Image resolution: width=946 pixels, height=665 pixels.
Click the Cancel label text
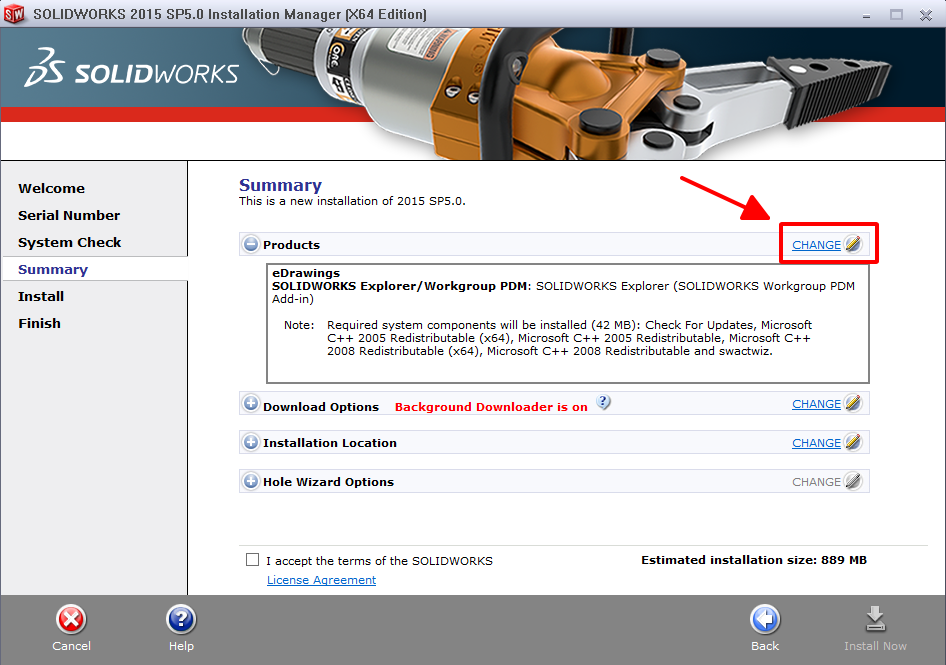pyautogui.click(x=71, y=646)
